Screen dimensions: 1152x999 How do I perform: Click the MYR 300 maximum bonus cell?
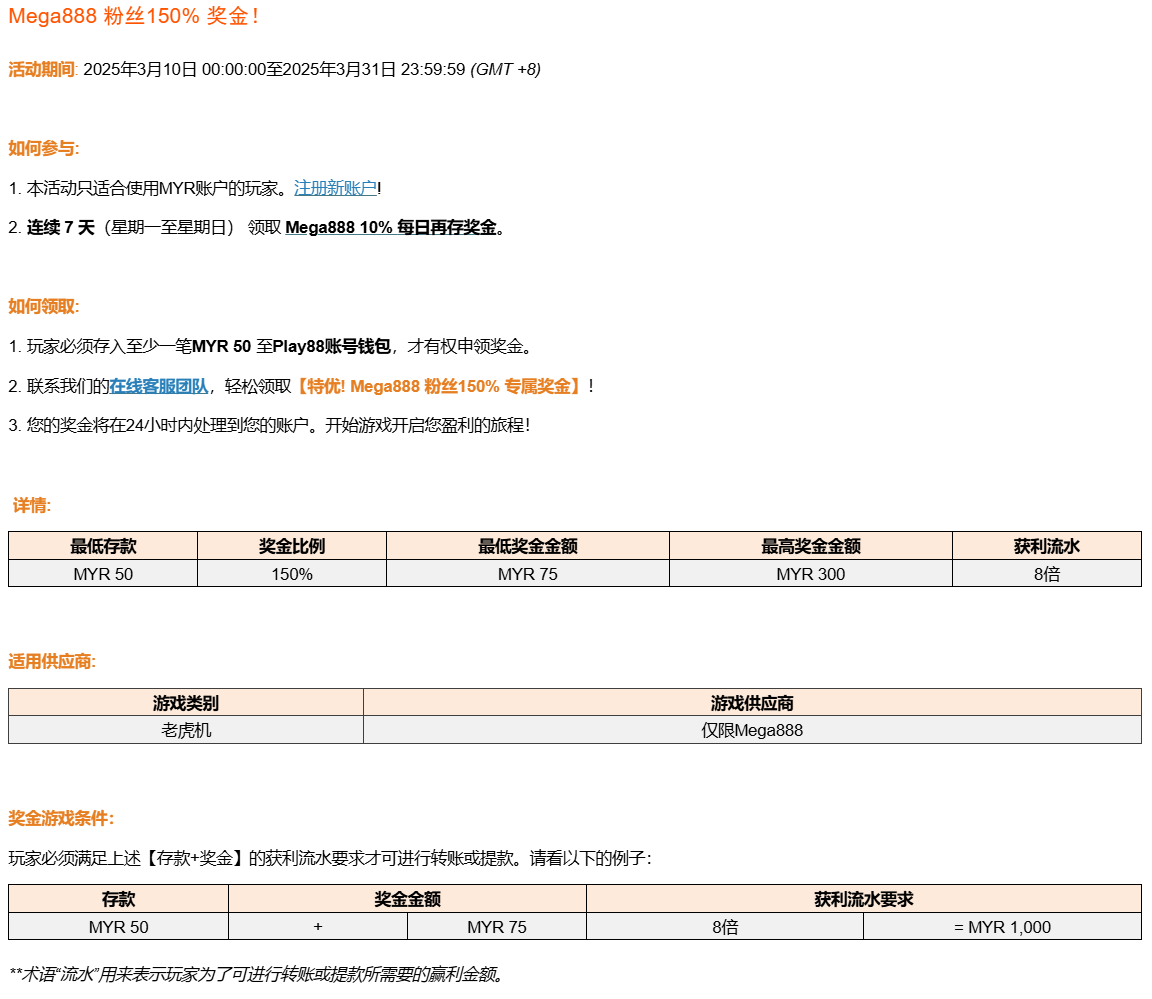(810, 574)
